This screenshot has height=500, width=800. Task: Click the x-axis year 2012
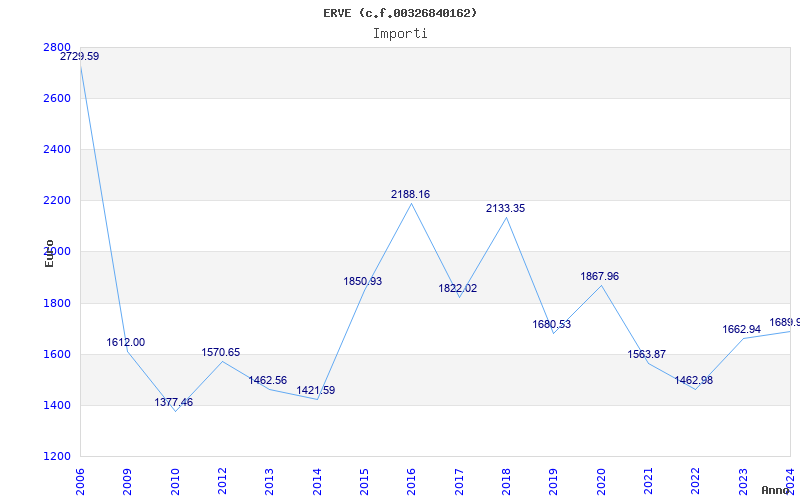tap(222, 482)
